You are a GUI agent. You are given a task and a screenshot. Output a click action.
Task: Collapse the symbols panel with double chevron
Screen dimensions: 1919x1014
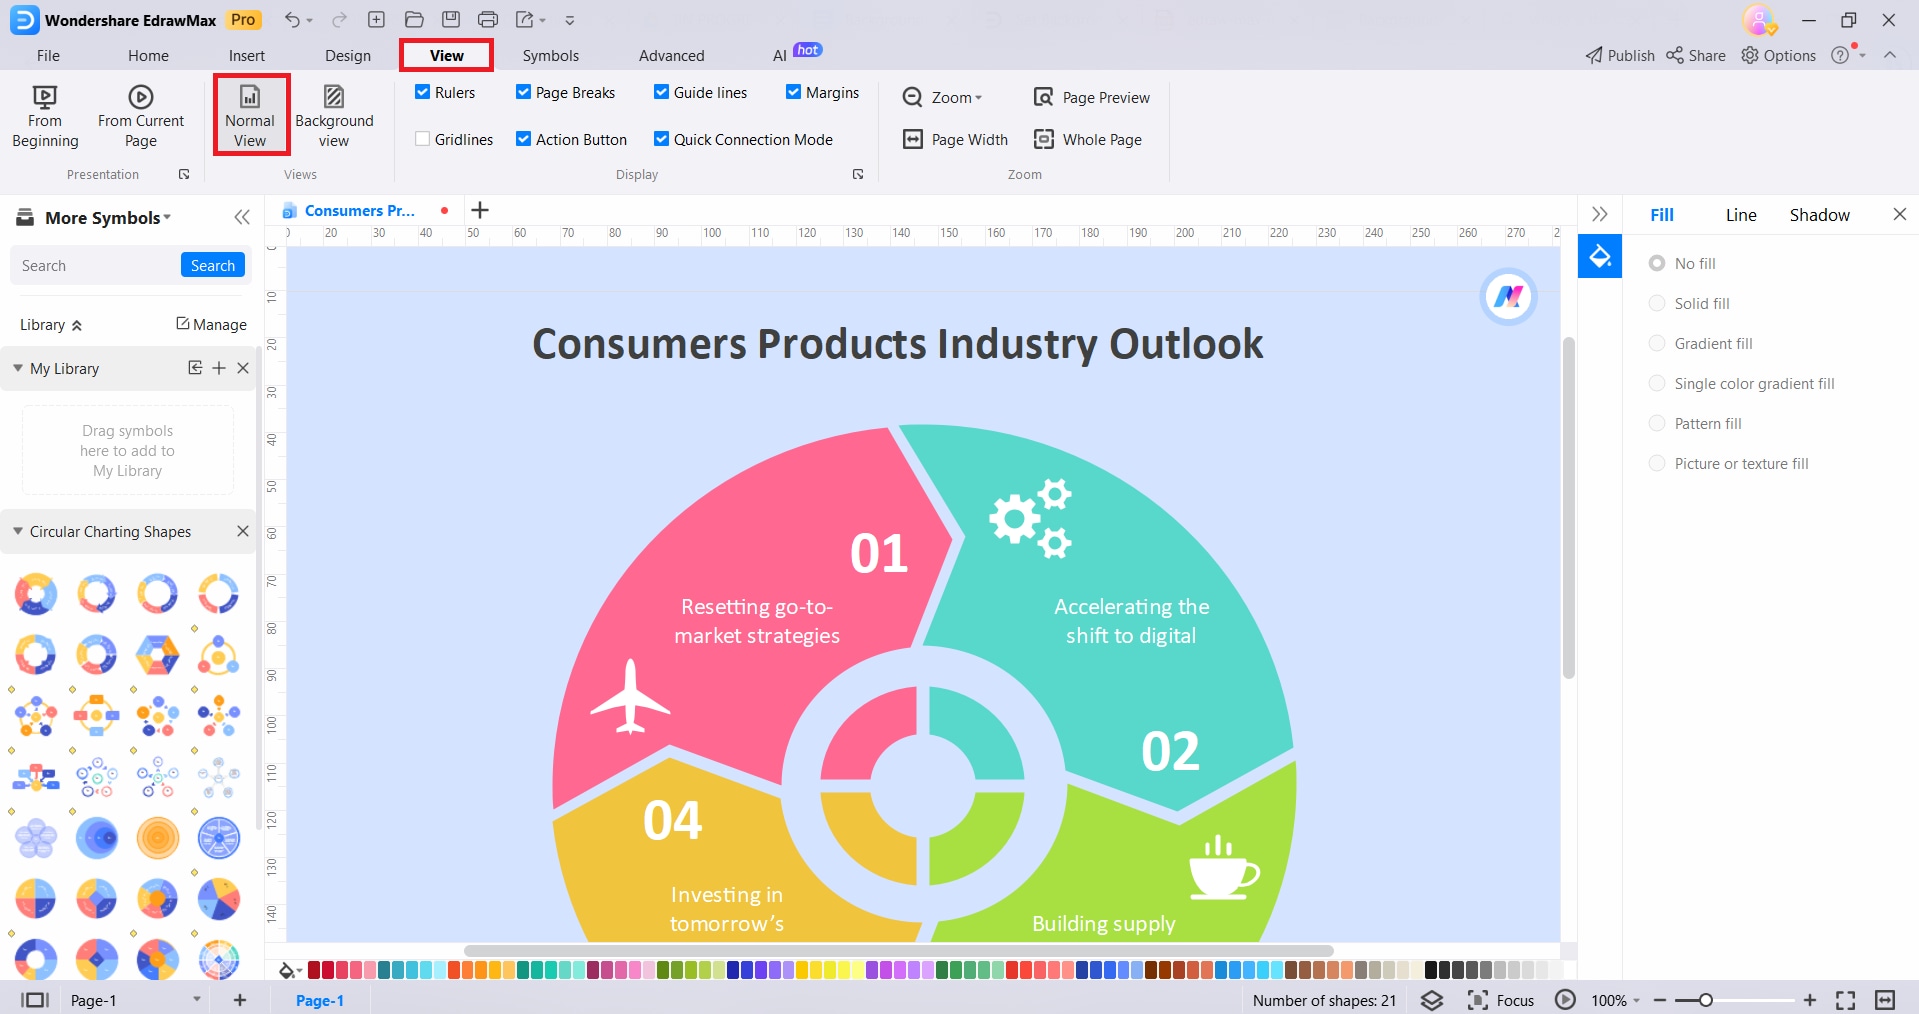pyautogui.click(x=242, y=217)
